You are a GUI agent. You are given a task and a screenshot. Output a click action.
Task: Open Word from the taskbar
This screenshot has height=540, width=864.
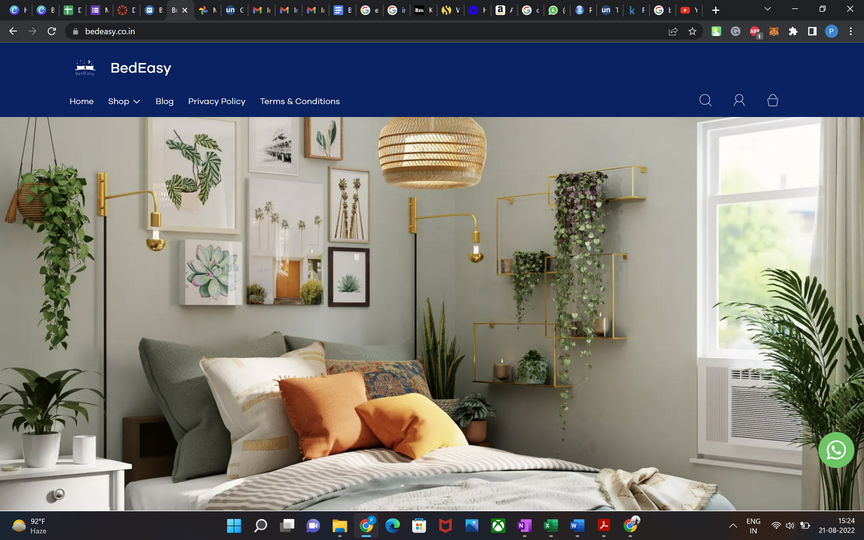click(x=577, y=526)
